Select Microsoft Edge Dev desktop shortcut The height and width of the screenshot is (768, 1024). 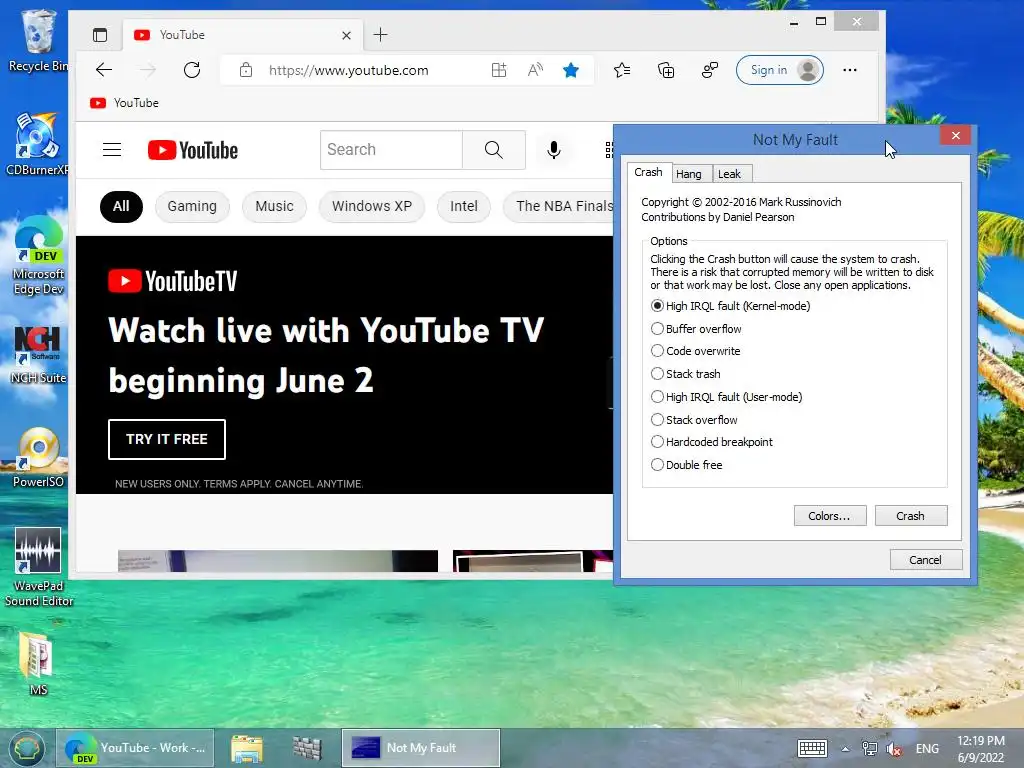click(38, 256)
